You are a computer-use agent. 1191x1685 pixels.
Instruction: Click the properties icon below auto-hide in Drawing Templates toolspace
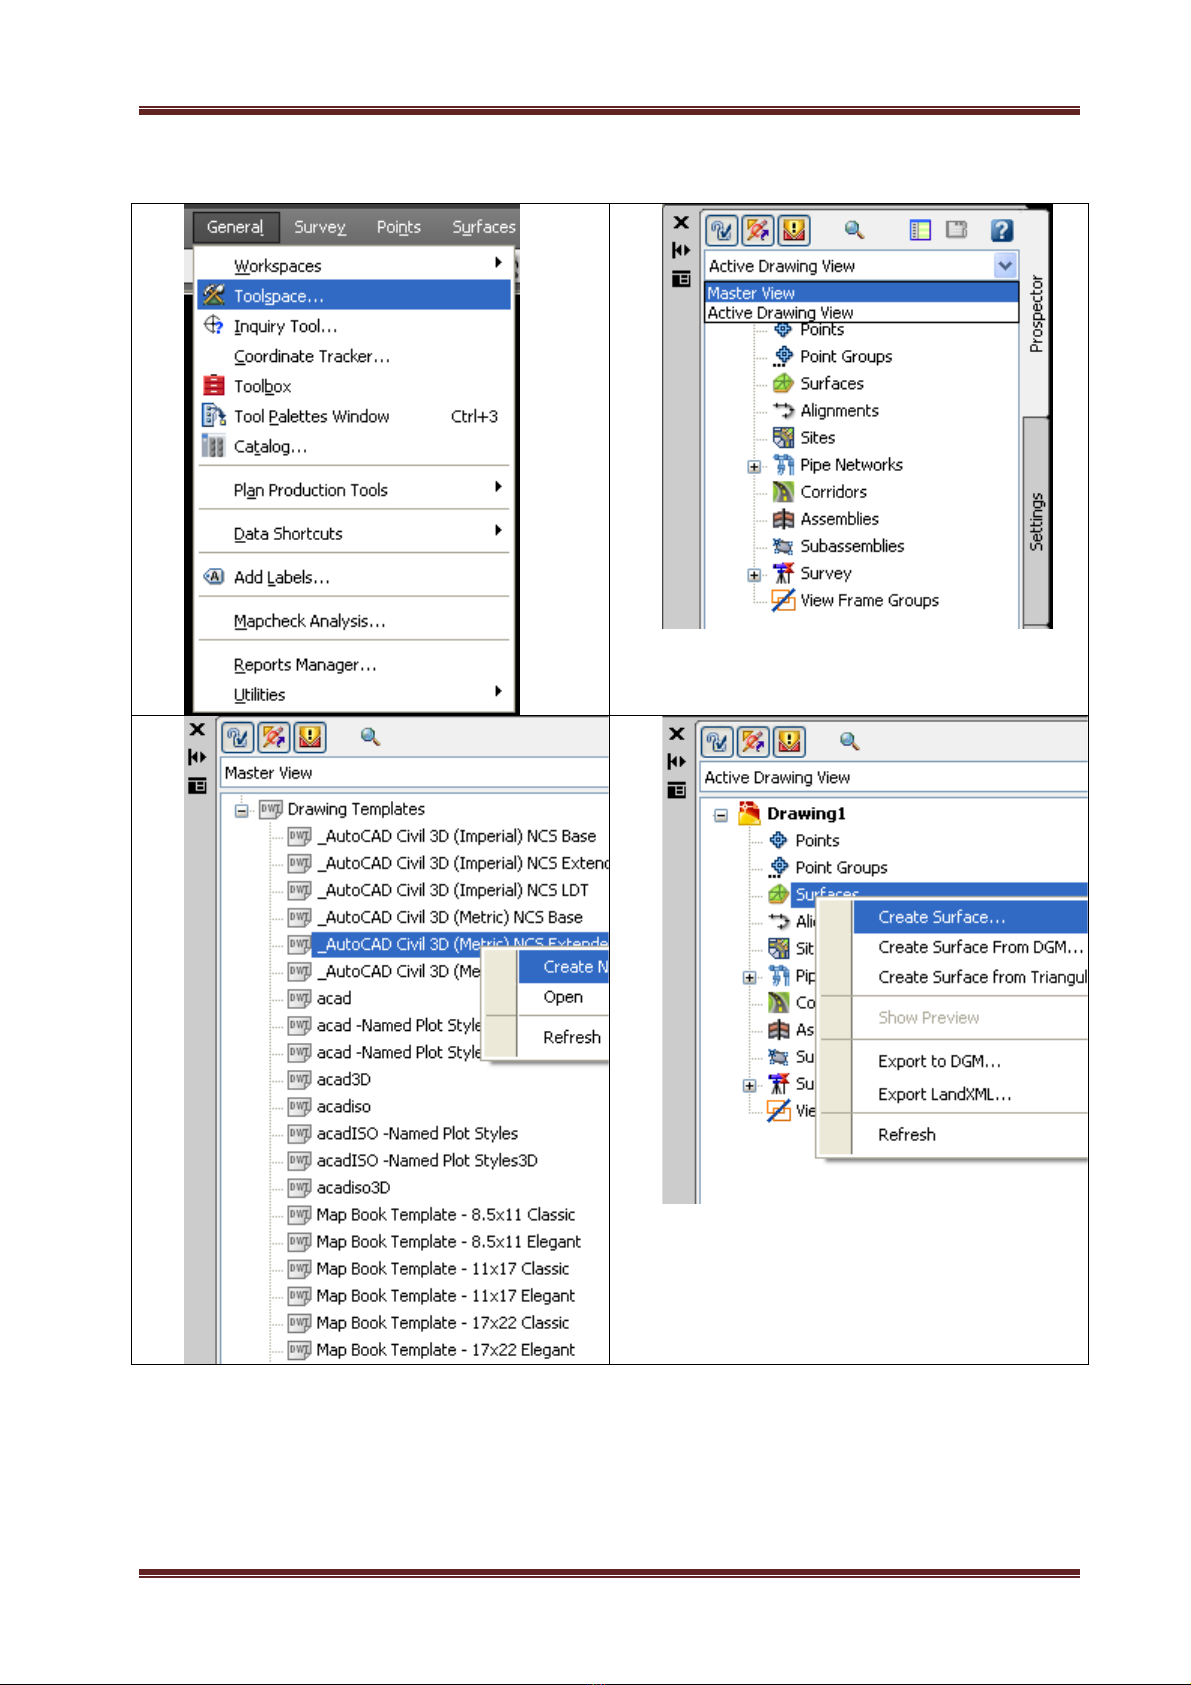click(197, 786)
